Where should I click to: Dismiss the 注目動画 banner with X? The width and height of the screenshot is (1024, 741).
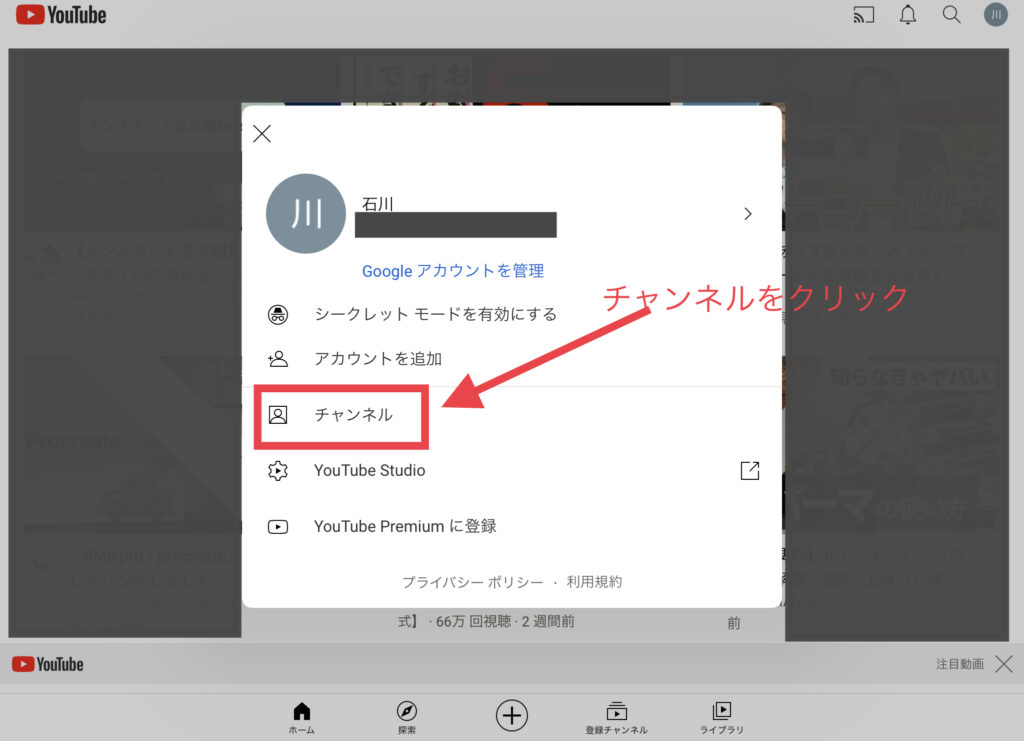tap(1004, 665)
